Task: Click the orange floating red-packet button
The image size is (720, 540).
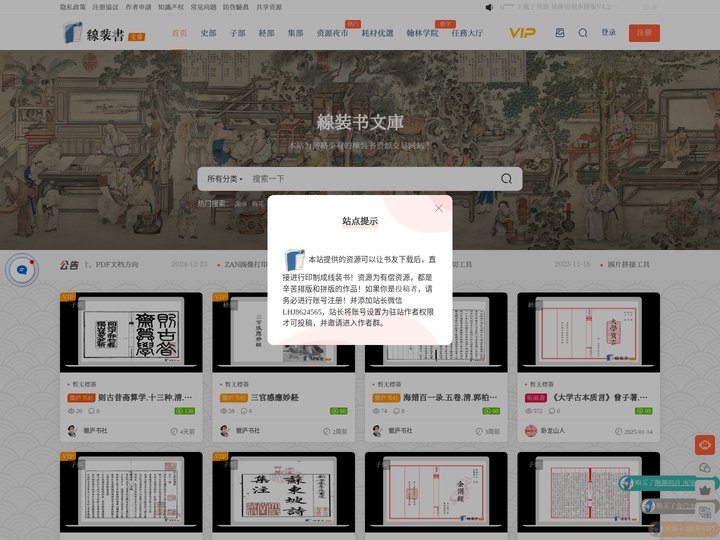Action: [x=704, y=444]
